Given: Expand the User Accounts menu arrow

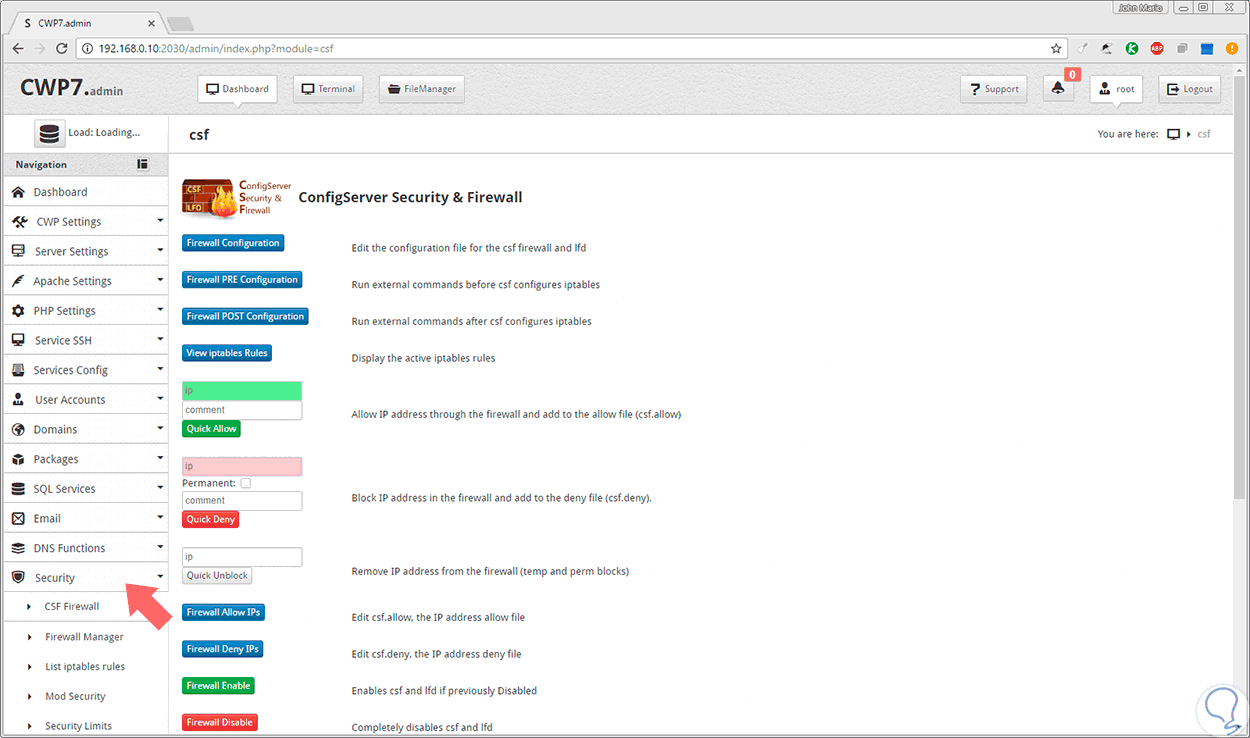Looking at the screenshot, I should tap(160, 398).
